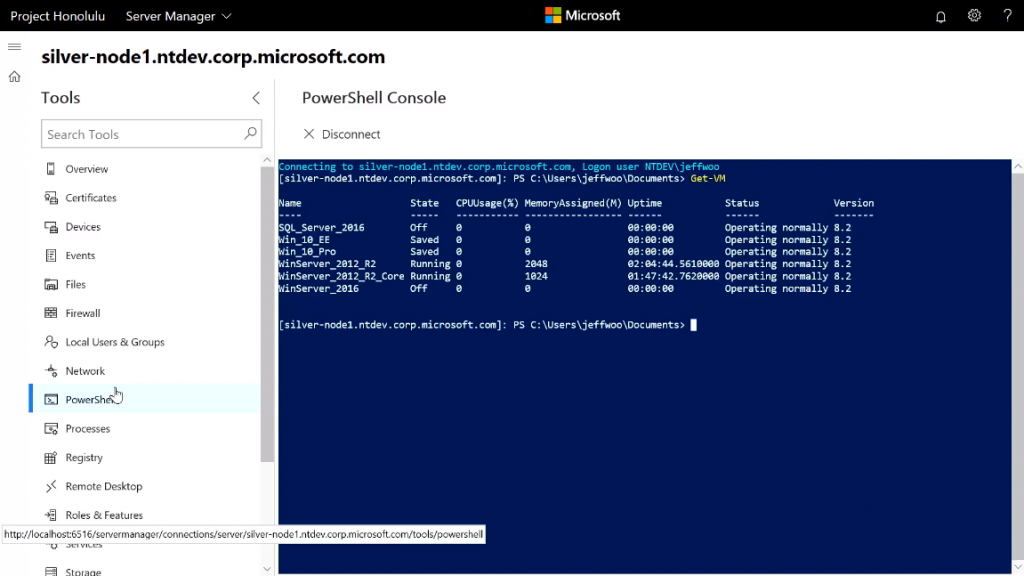Select the Network tool

coord(85,371)
